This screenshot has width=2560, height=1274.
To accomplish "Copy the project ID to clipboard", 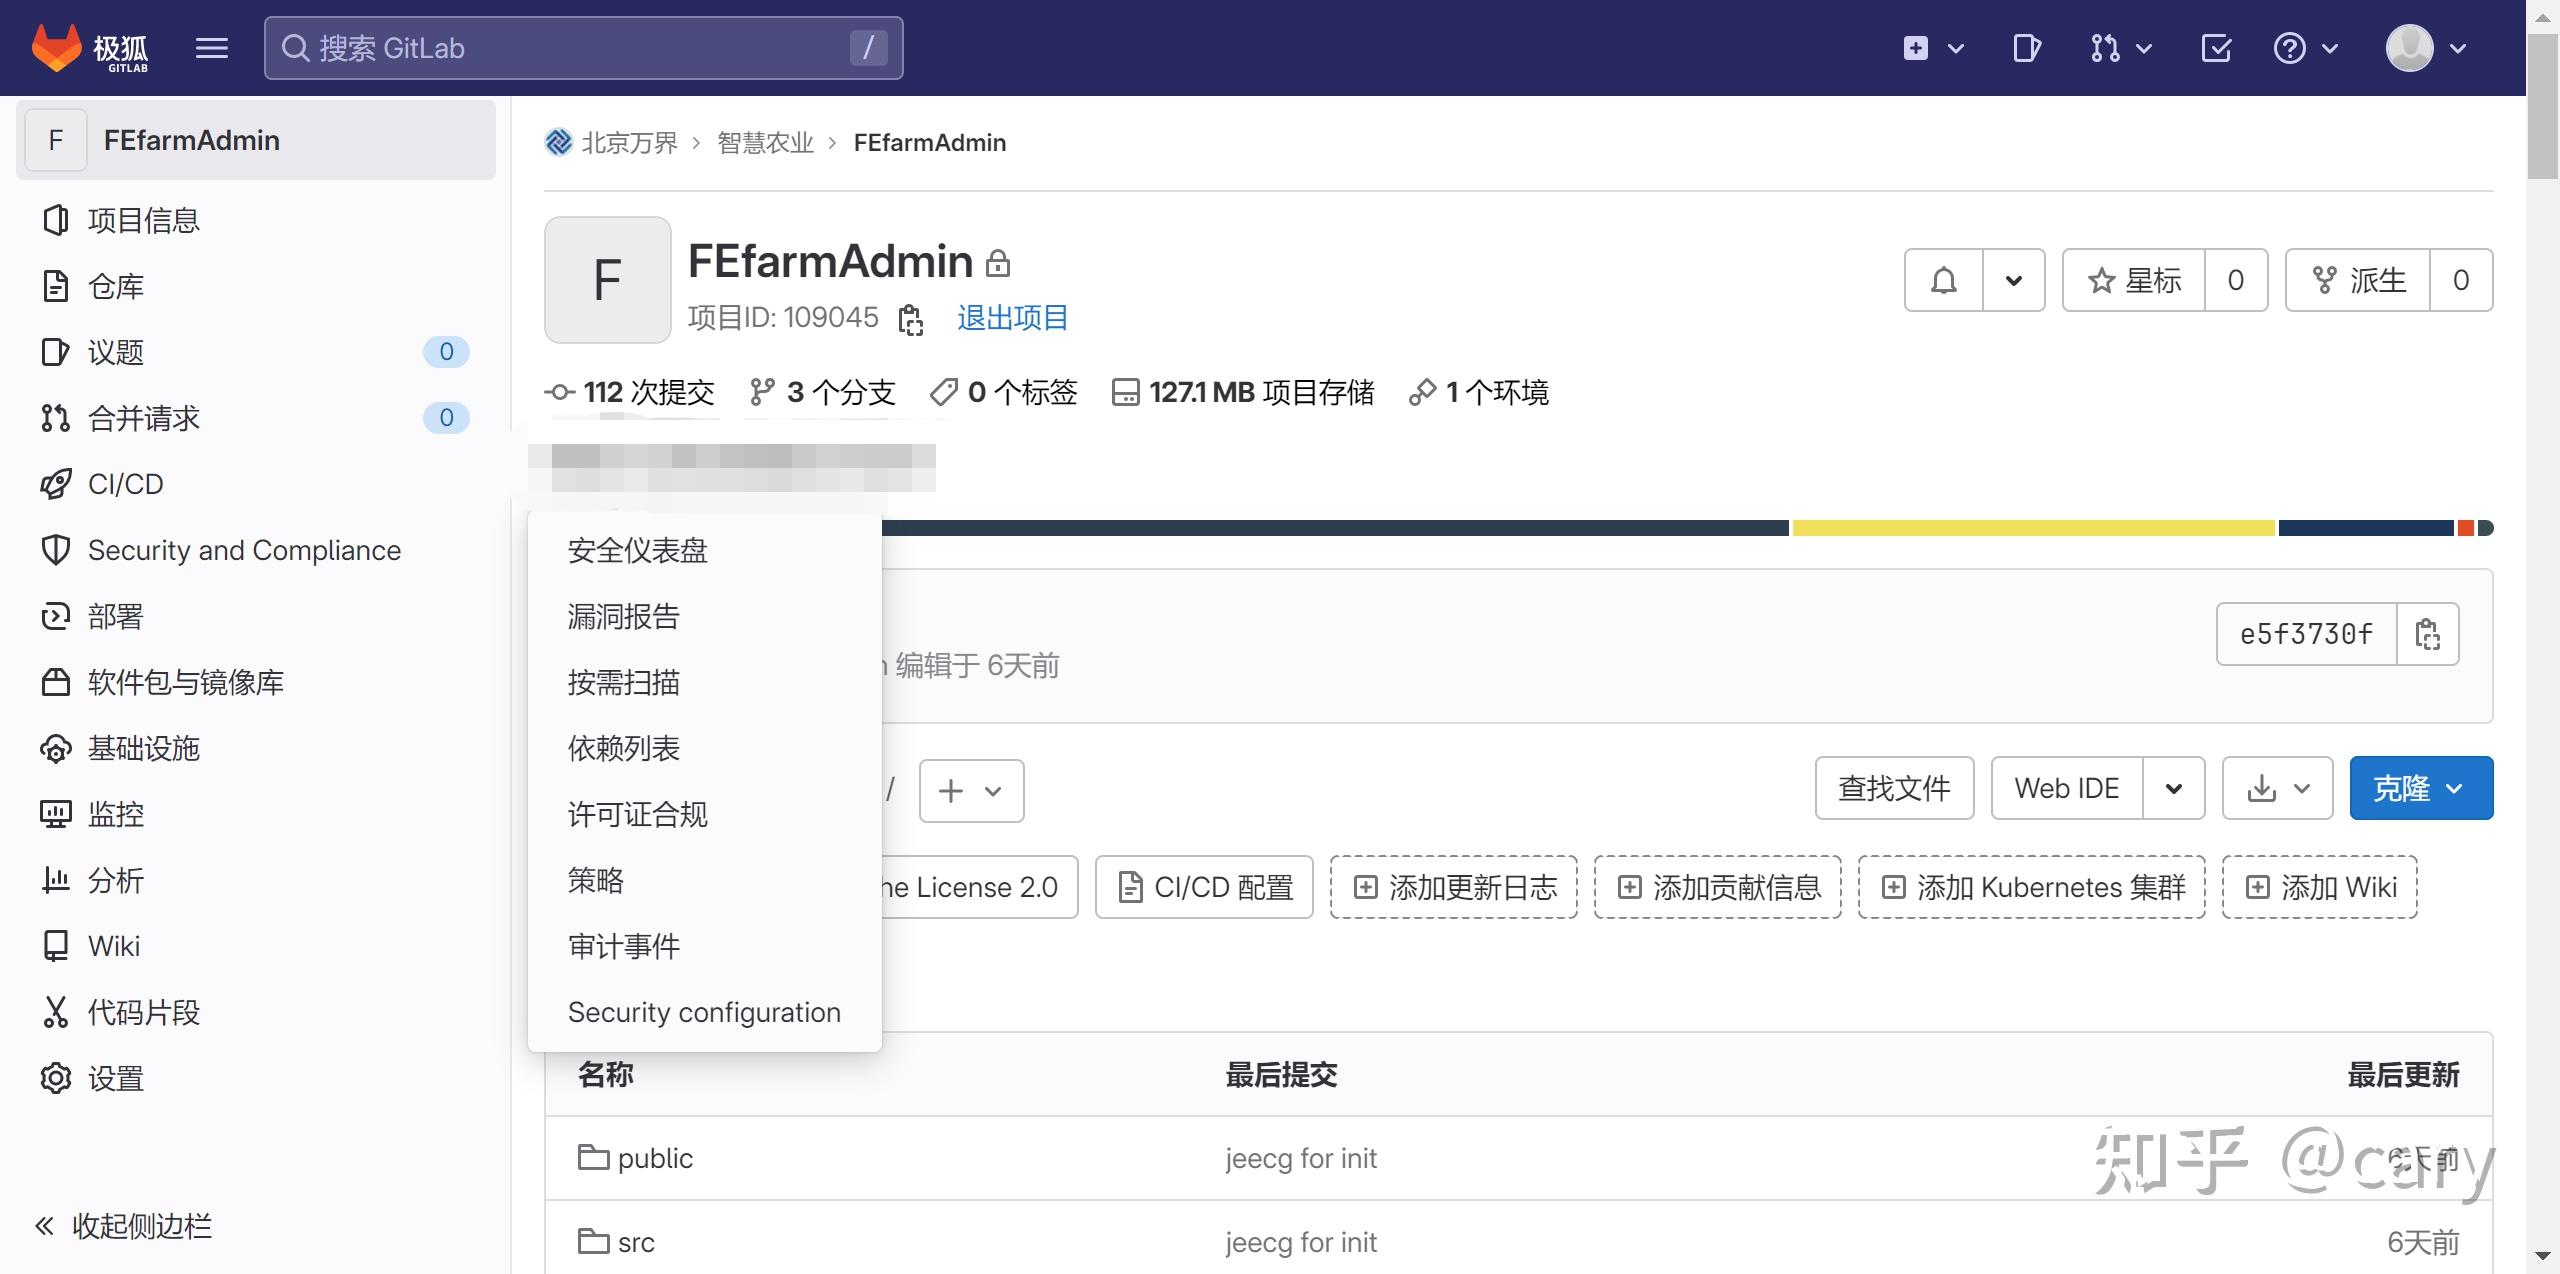I will (911, 318).
